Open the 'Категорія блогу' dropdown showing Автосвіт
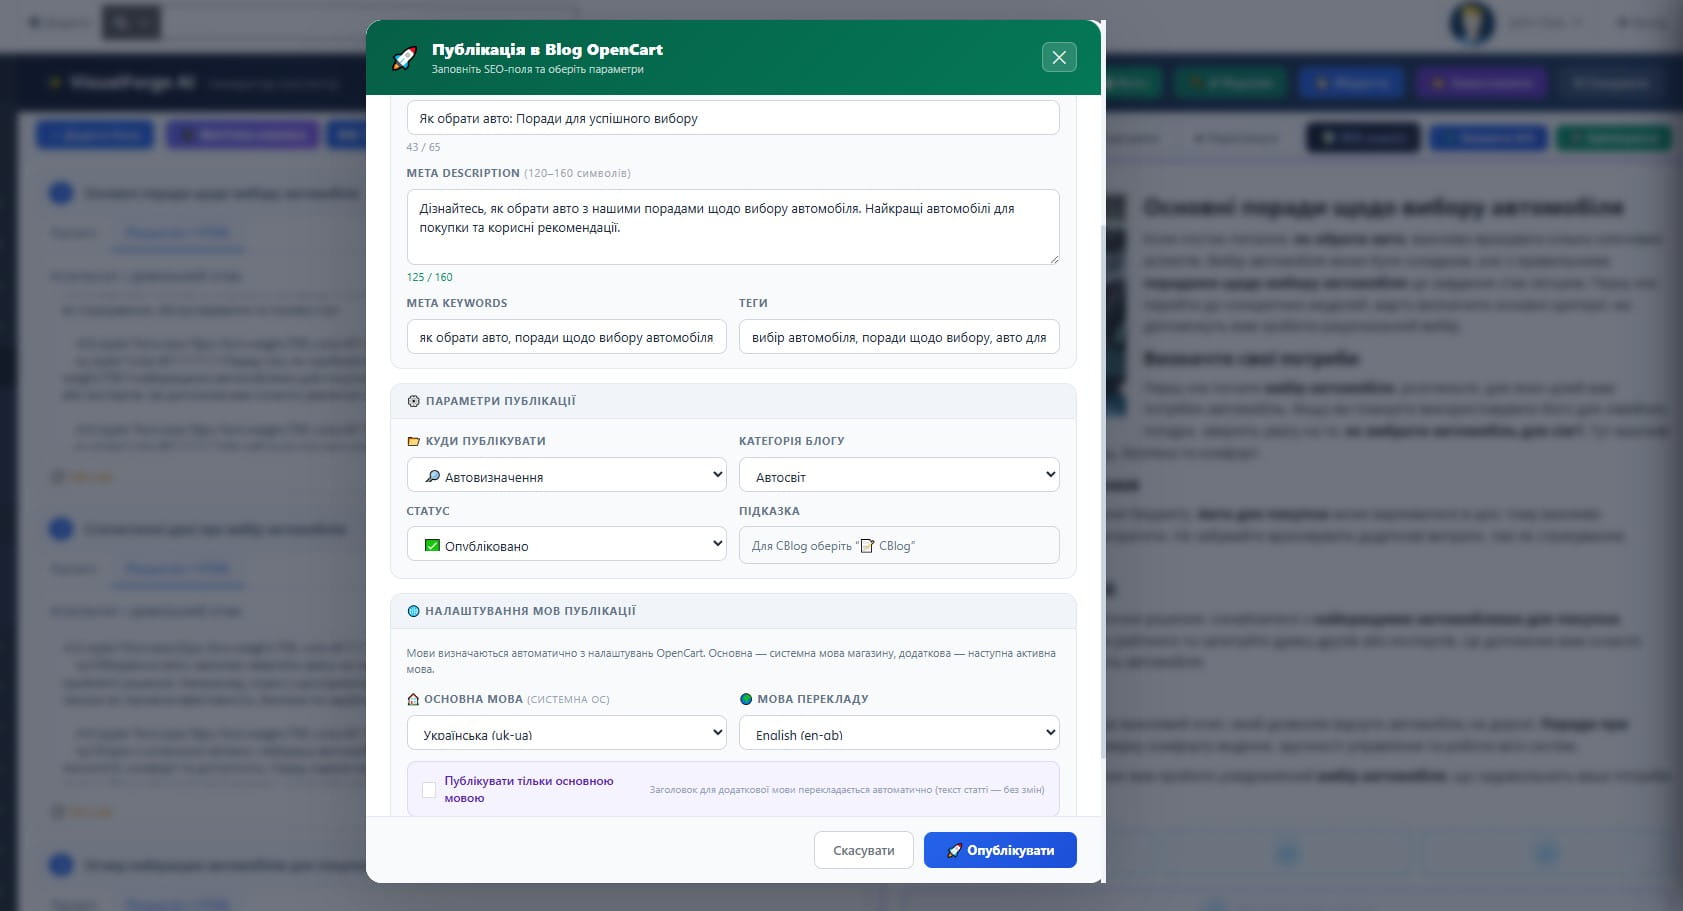Image resolution: width=1683 pixels, height=911 pixels. point(899,475)
